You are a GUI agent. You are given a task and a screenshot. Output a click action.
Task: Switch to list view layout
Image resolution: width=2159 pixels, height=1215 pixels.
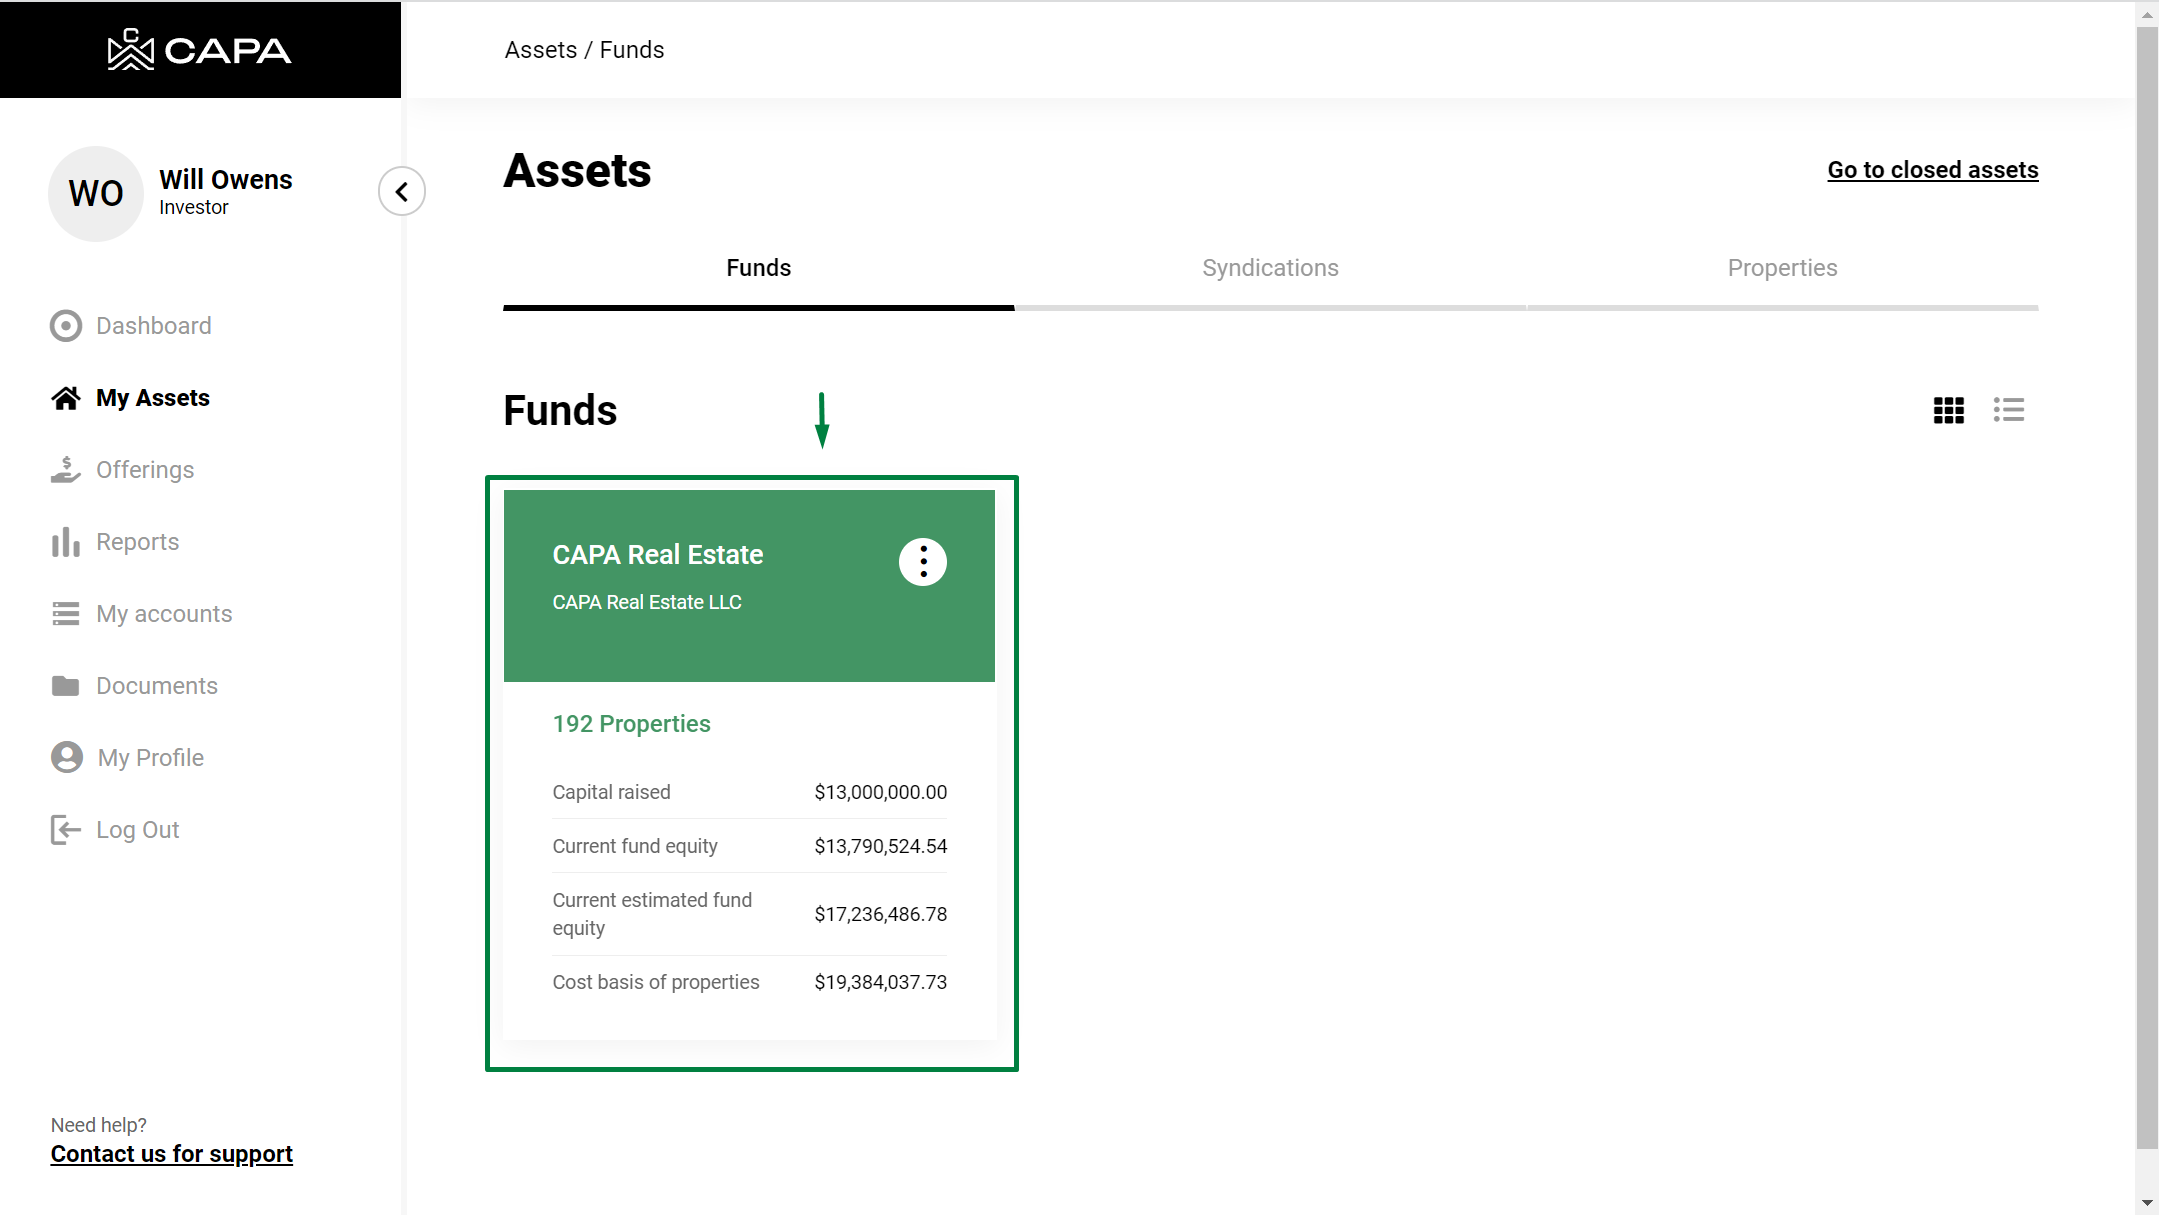2008,410
